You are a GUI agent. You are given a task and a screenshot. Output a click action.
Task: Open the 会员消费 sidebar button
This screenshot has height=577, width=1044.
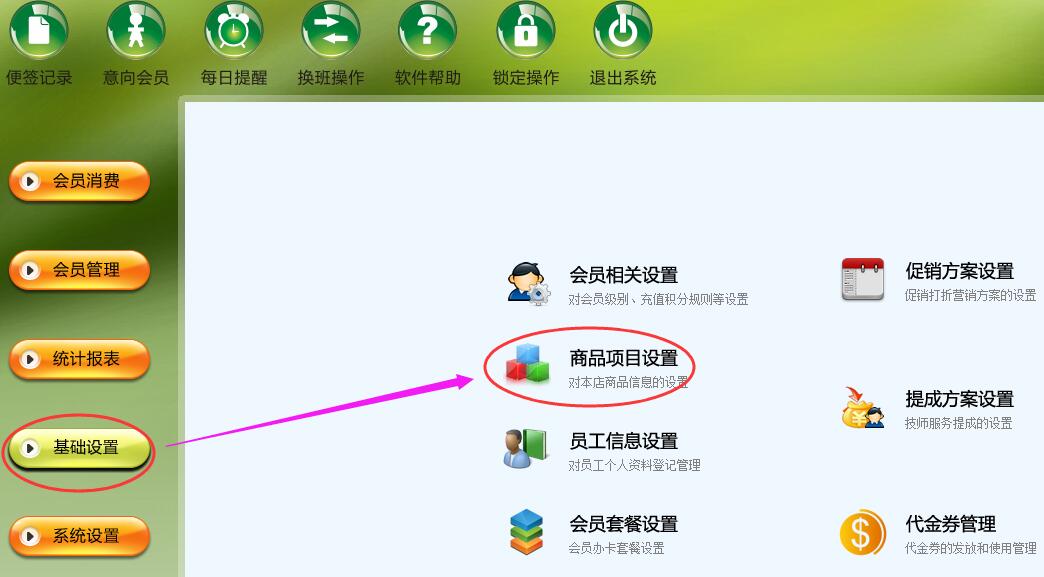tap(79, 181)
